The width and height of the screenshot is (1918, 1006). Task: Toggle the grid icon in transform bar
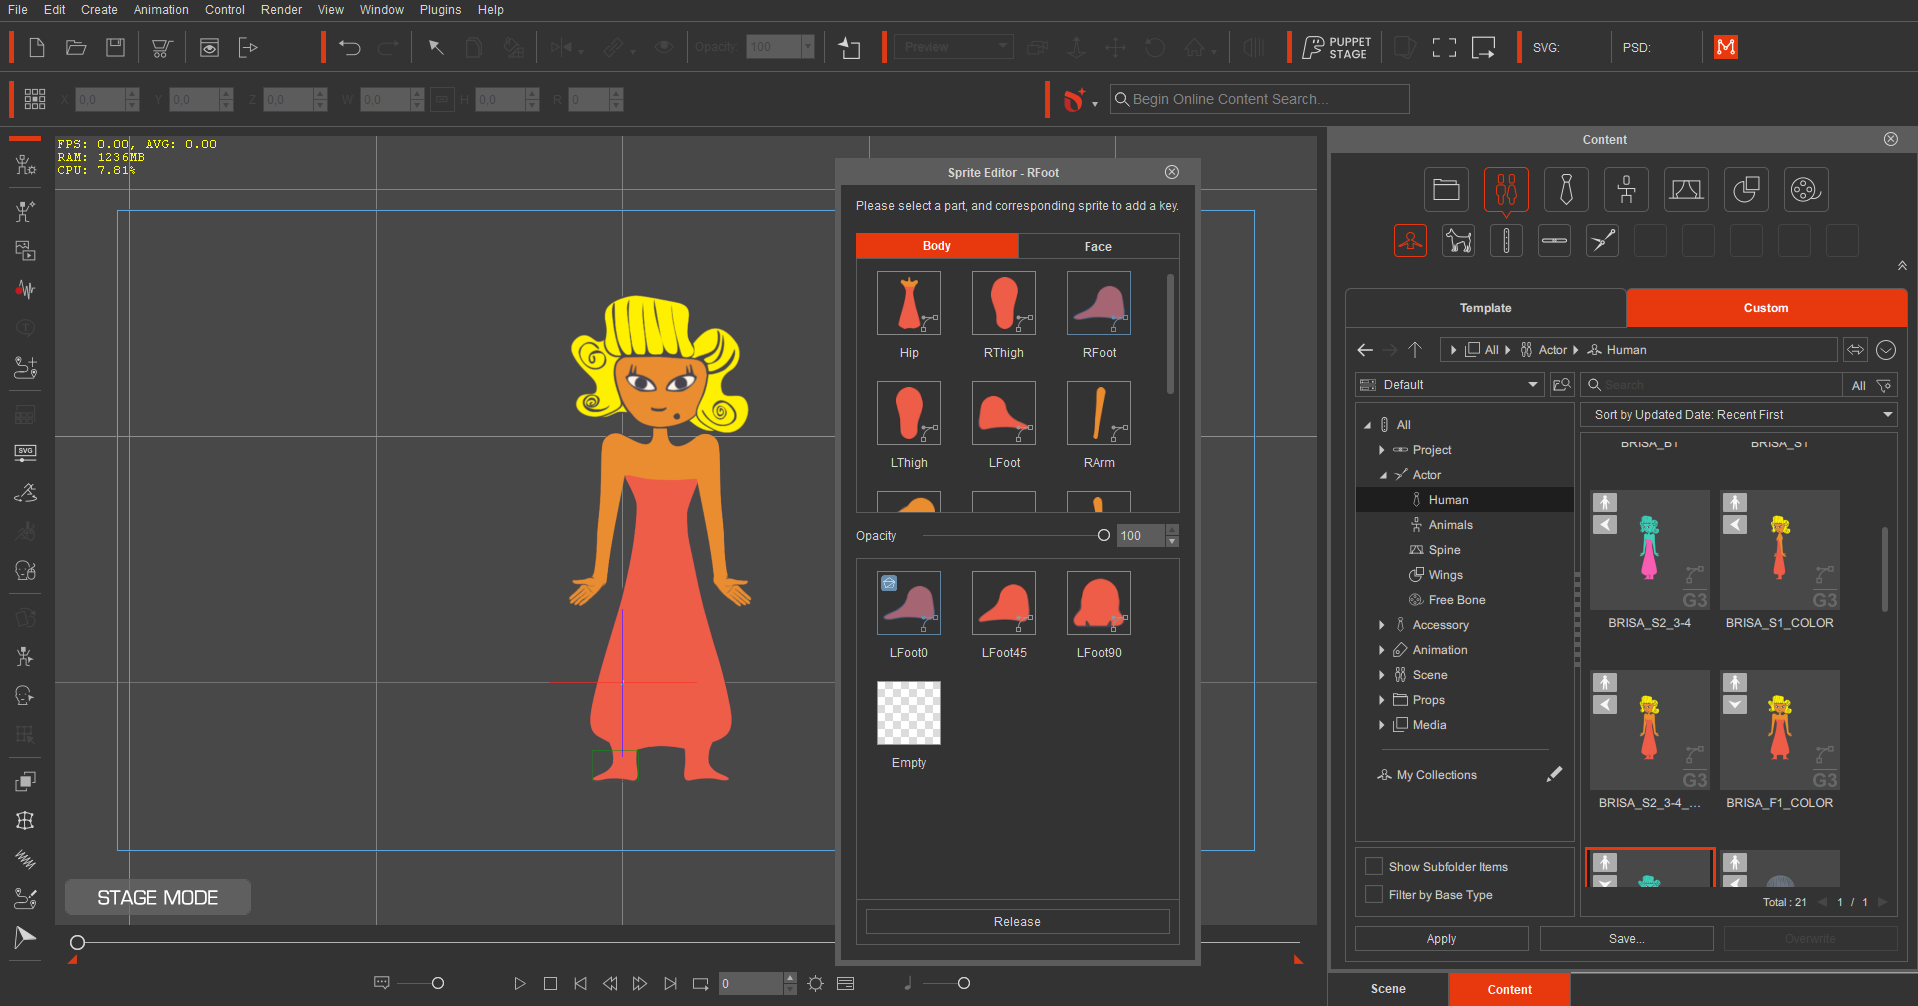pos(35,99)
